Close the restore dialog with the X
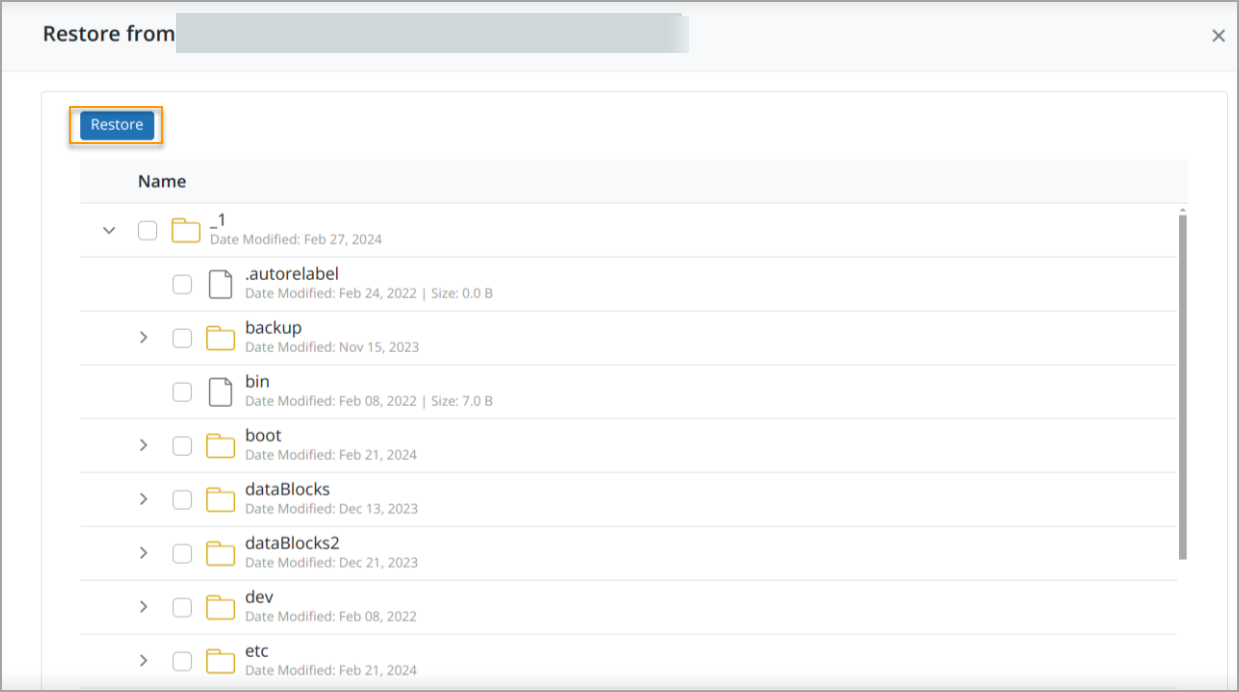This screenshot has height=692, width=1239. click(1218, 35)
